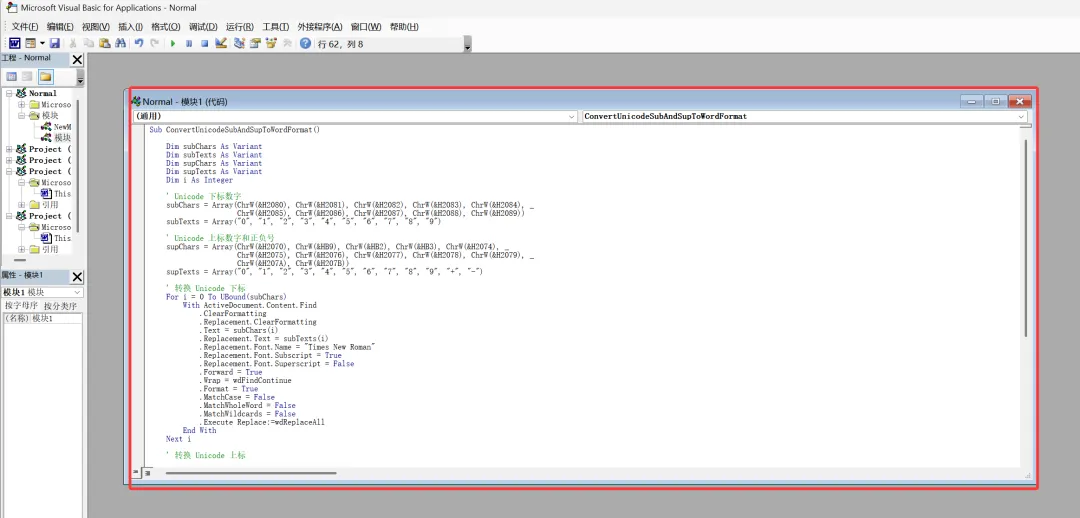Close the 属性 - 模块1 properties panel

pos(77,276)
